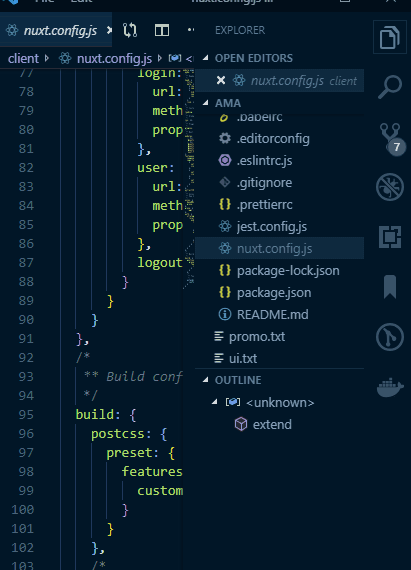This screenshot has height=570, width=411.
Task: Click the EXPLORER panel title
Action: [x=240, y=30]
